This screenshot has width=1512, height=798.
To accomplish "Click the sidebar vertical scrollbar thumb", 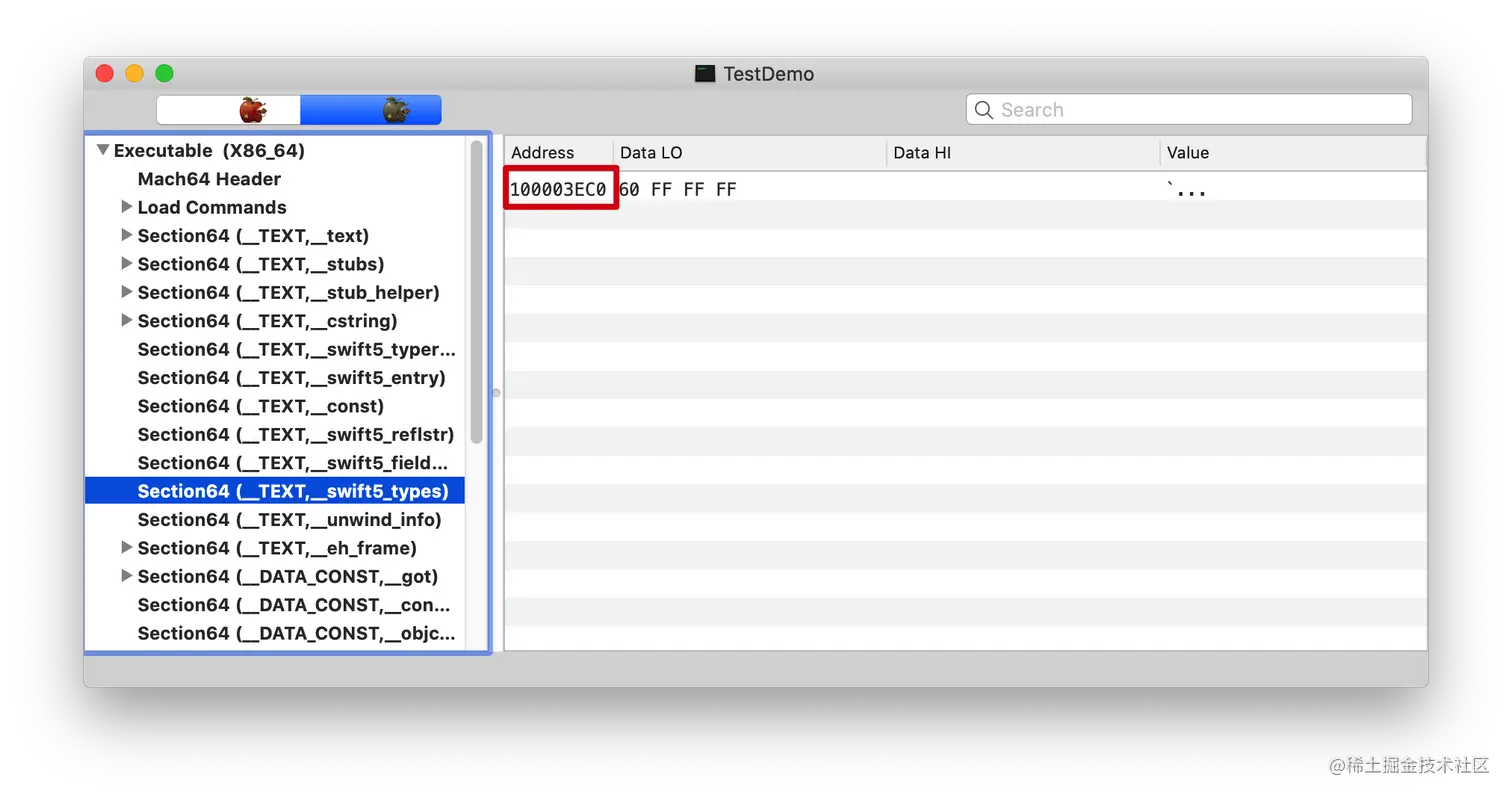I will [477, 292].
